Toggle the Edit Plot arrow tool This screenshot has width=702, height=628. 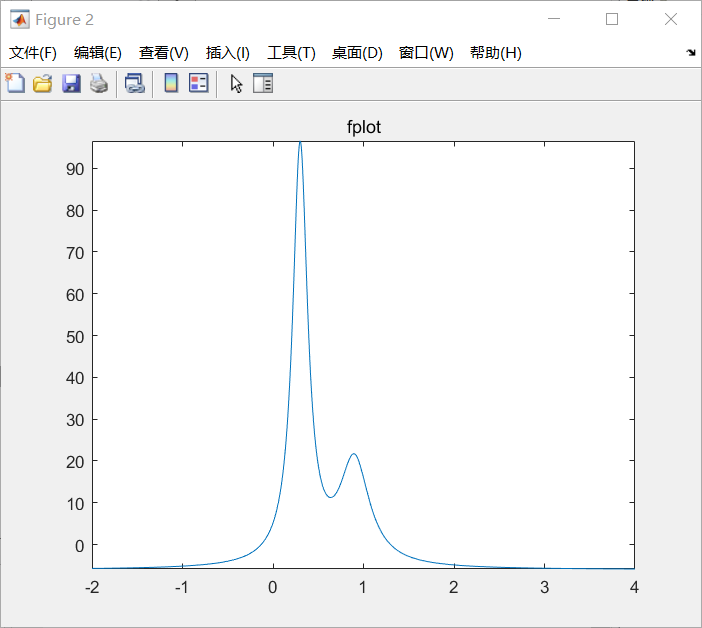236,84
